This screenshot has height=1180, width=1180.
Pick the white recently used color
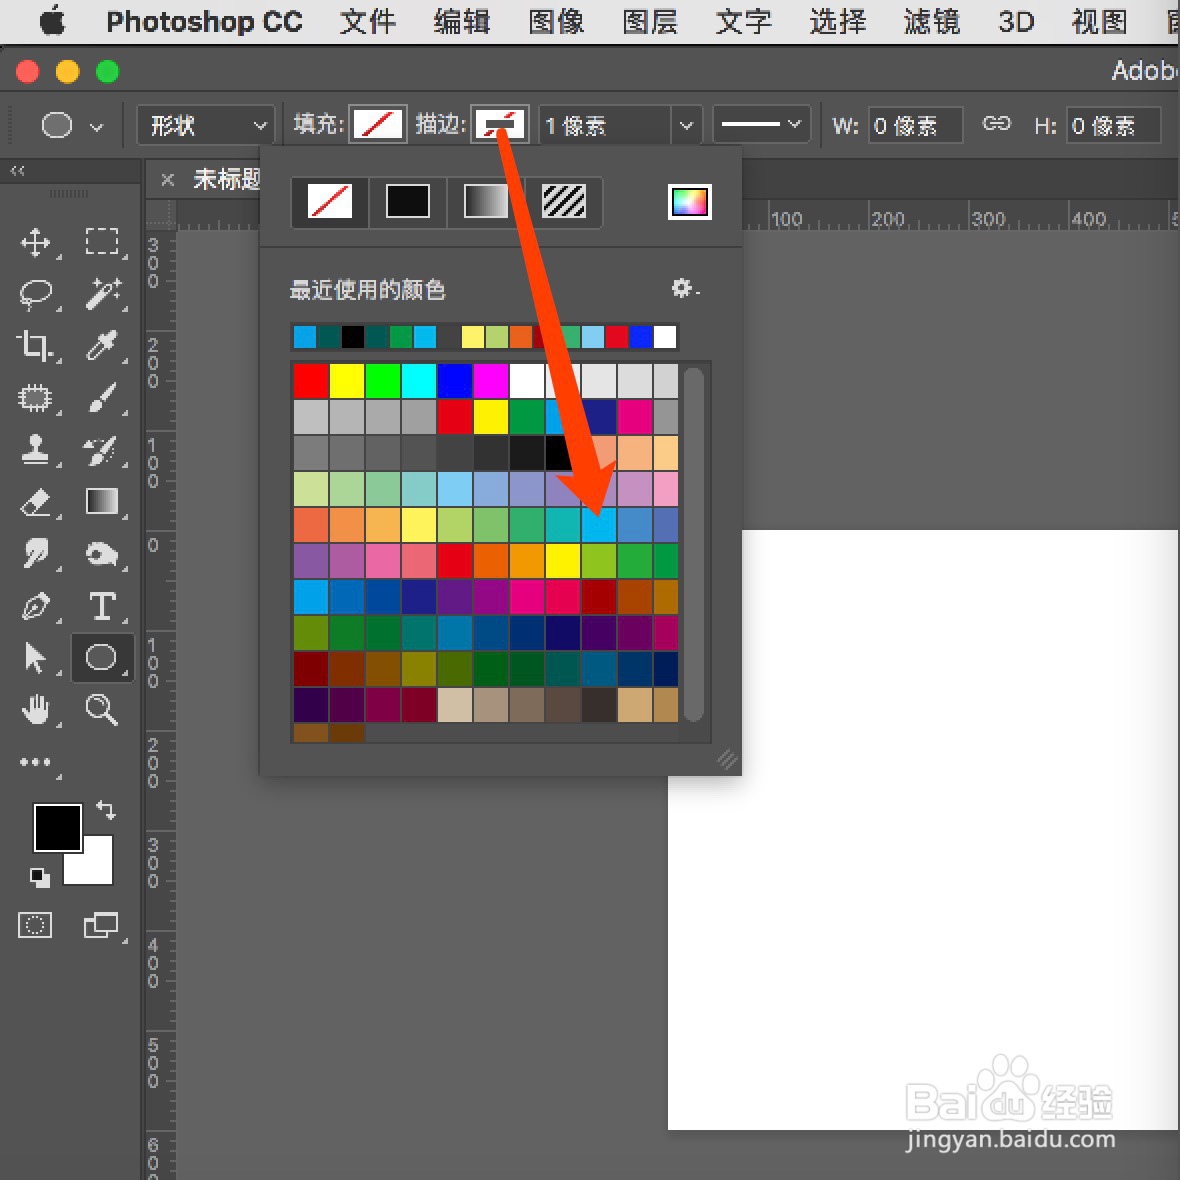click(665, 336)
